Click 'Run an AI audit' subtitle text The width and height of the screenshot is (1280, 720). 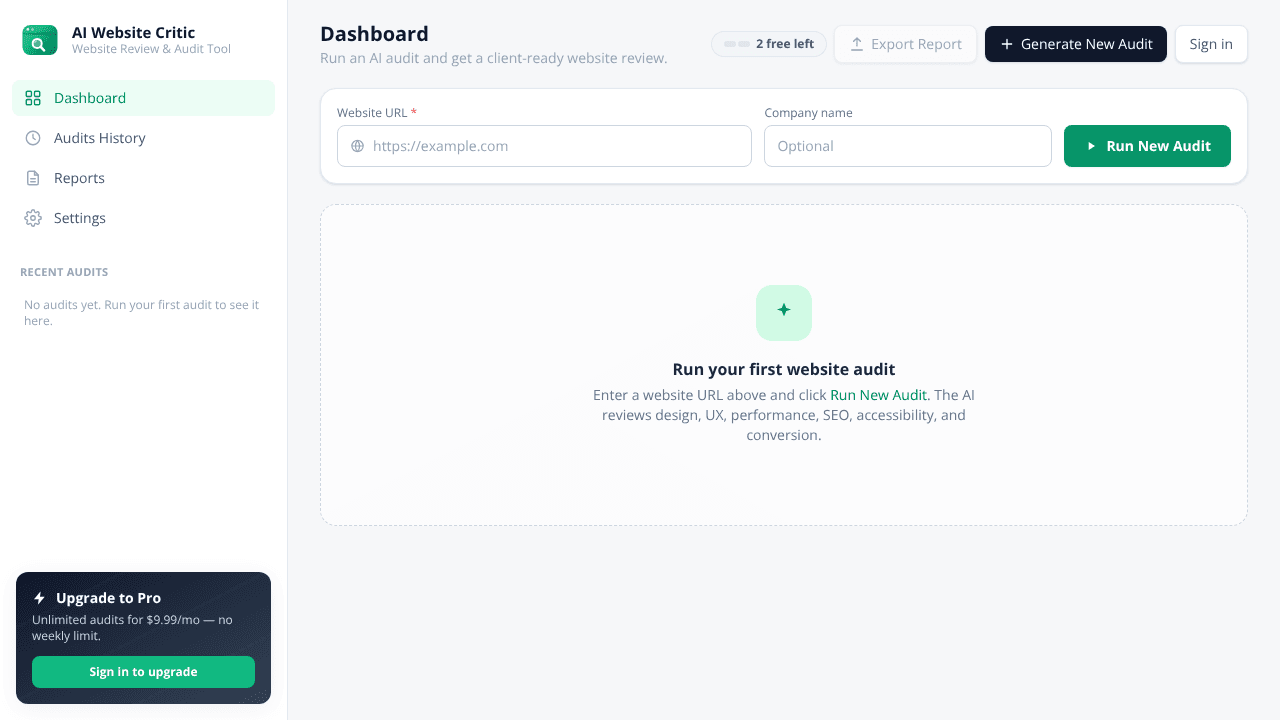(493, 58)
